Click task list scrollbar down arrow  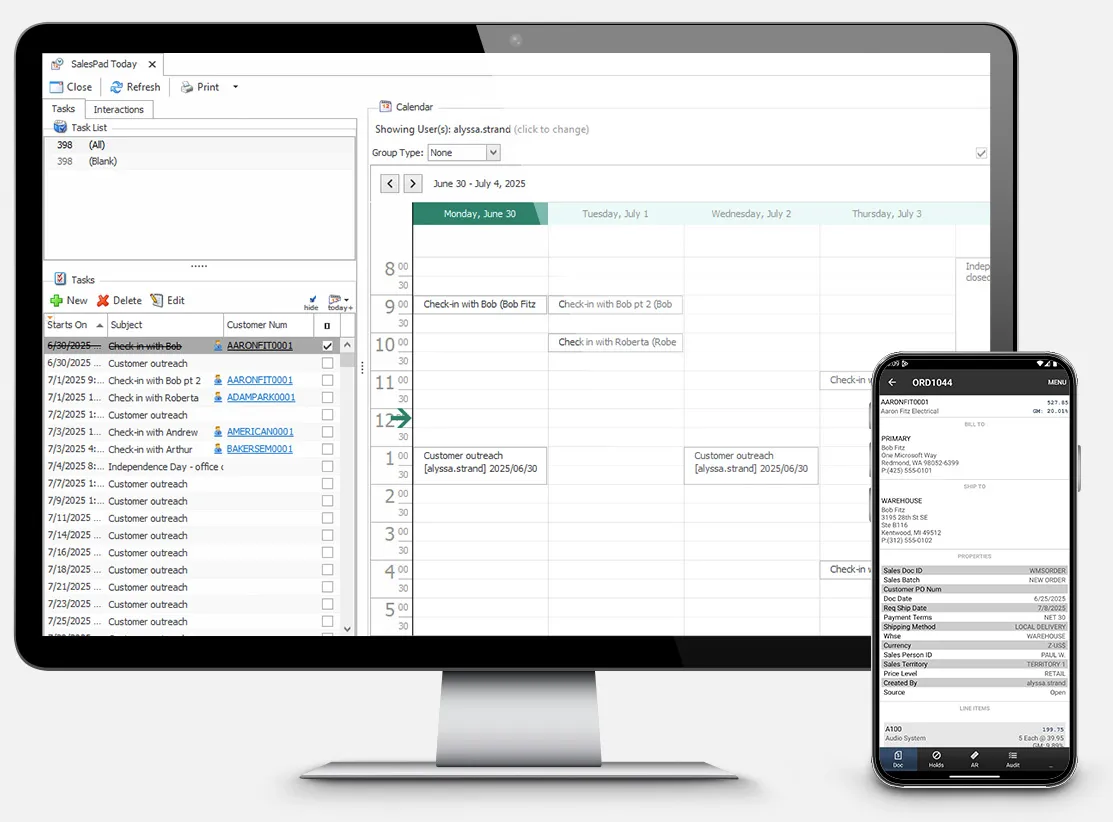pyautogui.click(x=347, y=628)
